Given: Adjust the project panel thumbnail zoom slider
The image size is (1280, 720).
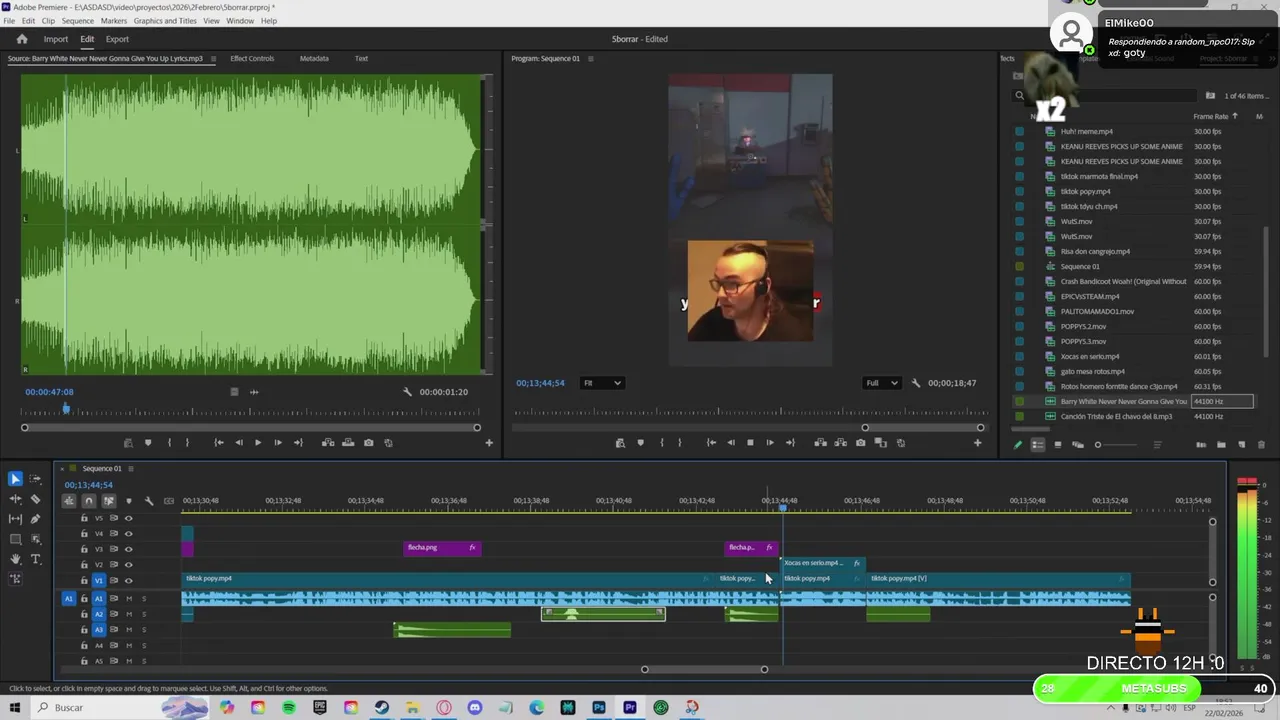Looking at the screenshot, I should [1098, 445].
